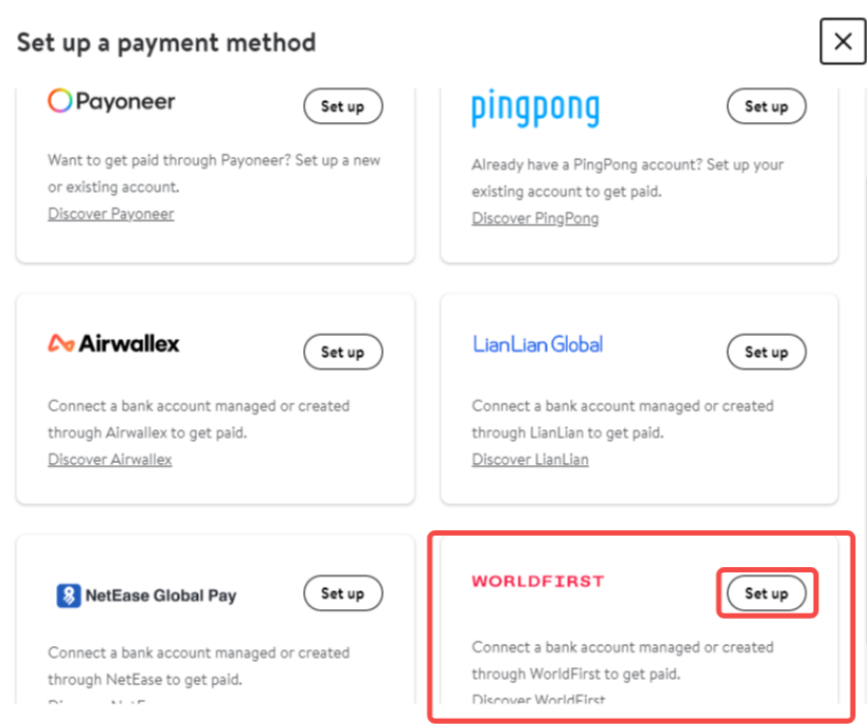Click the LianLian Global logo
The width and height of the screenshot is (867, 727).
pyautogui.click(x=537, y=345)
